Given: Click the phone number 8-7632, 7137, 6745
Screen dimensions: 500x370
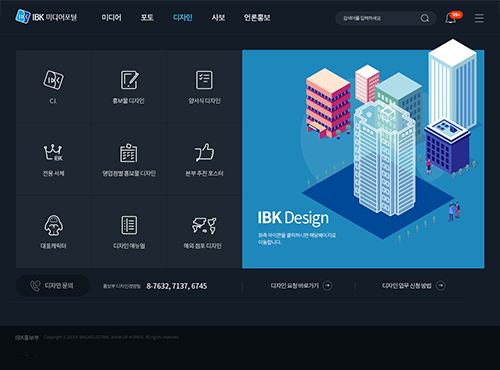Looking at the screenshot, I should coord(177,286).
